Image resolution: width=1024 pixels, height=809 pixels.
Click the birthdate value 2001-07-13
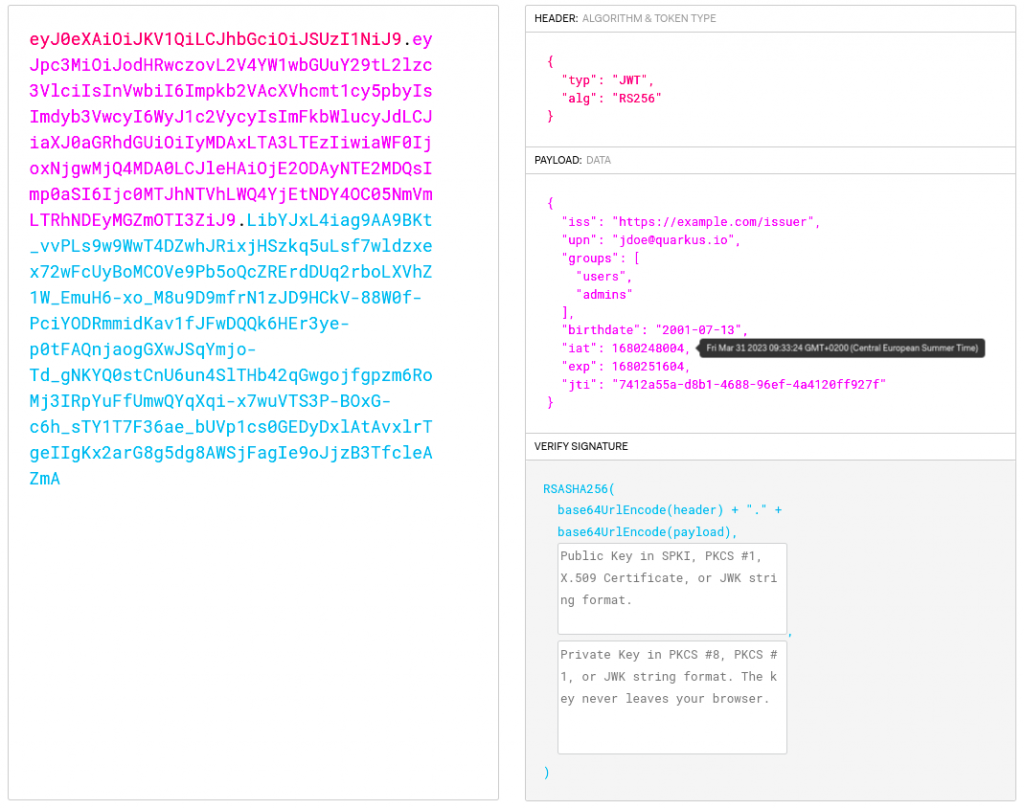click(x=701, y=330)
